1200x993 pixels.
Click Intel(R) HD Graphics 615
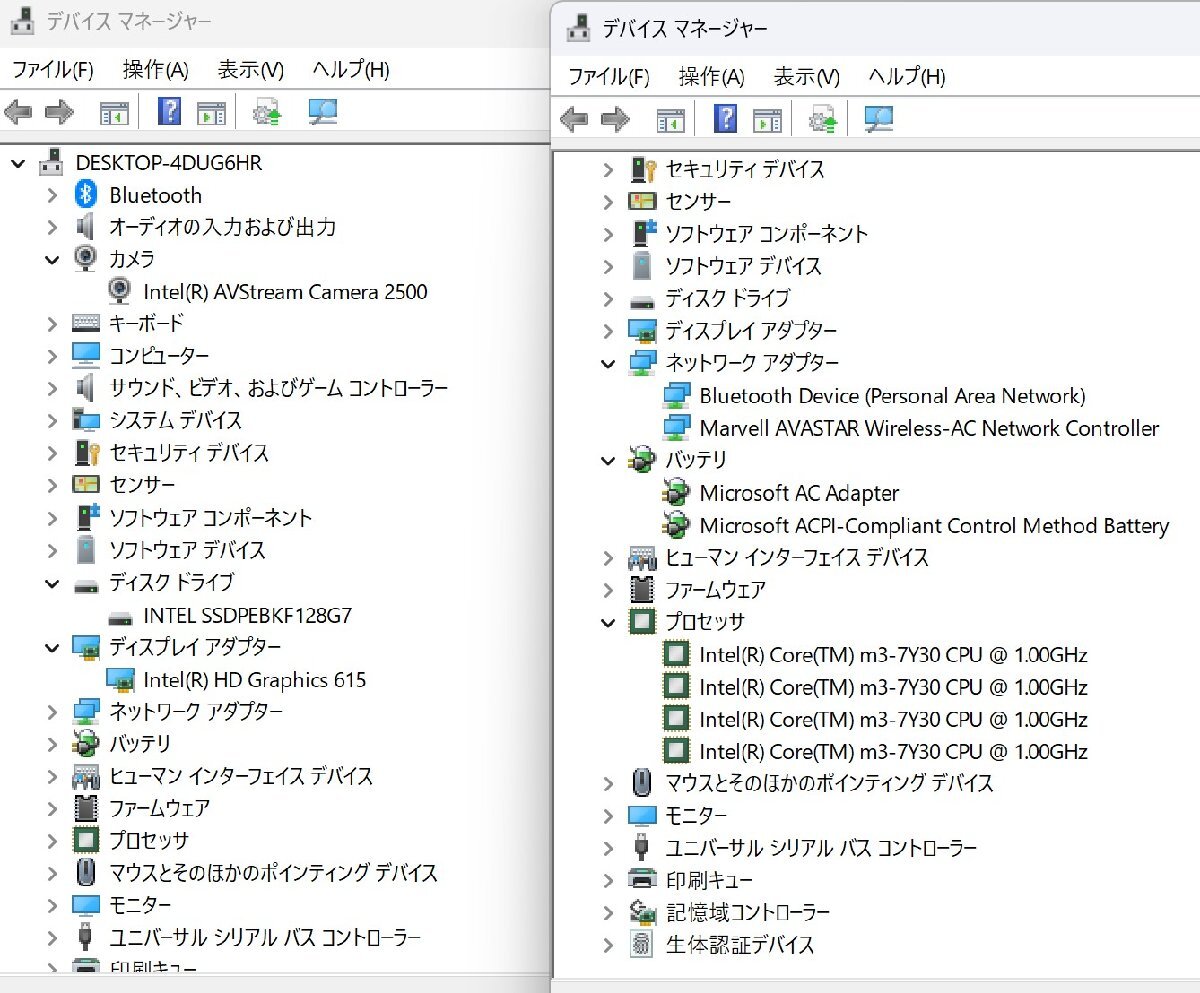click(256, 679)
